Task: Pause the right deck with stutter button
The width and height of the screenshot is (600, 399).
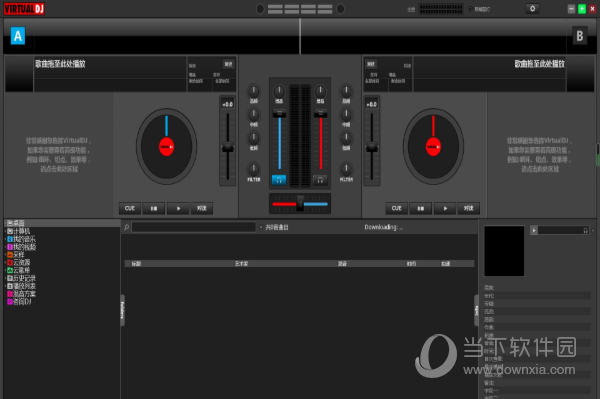Action: 421,208
